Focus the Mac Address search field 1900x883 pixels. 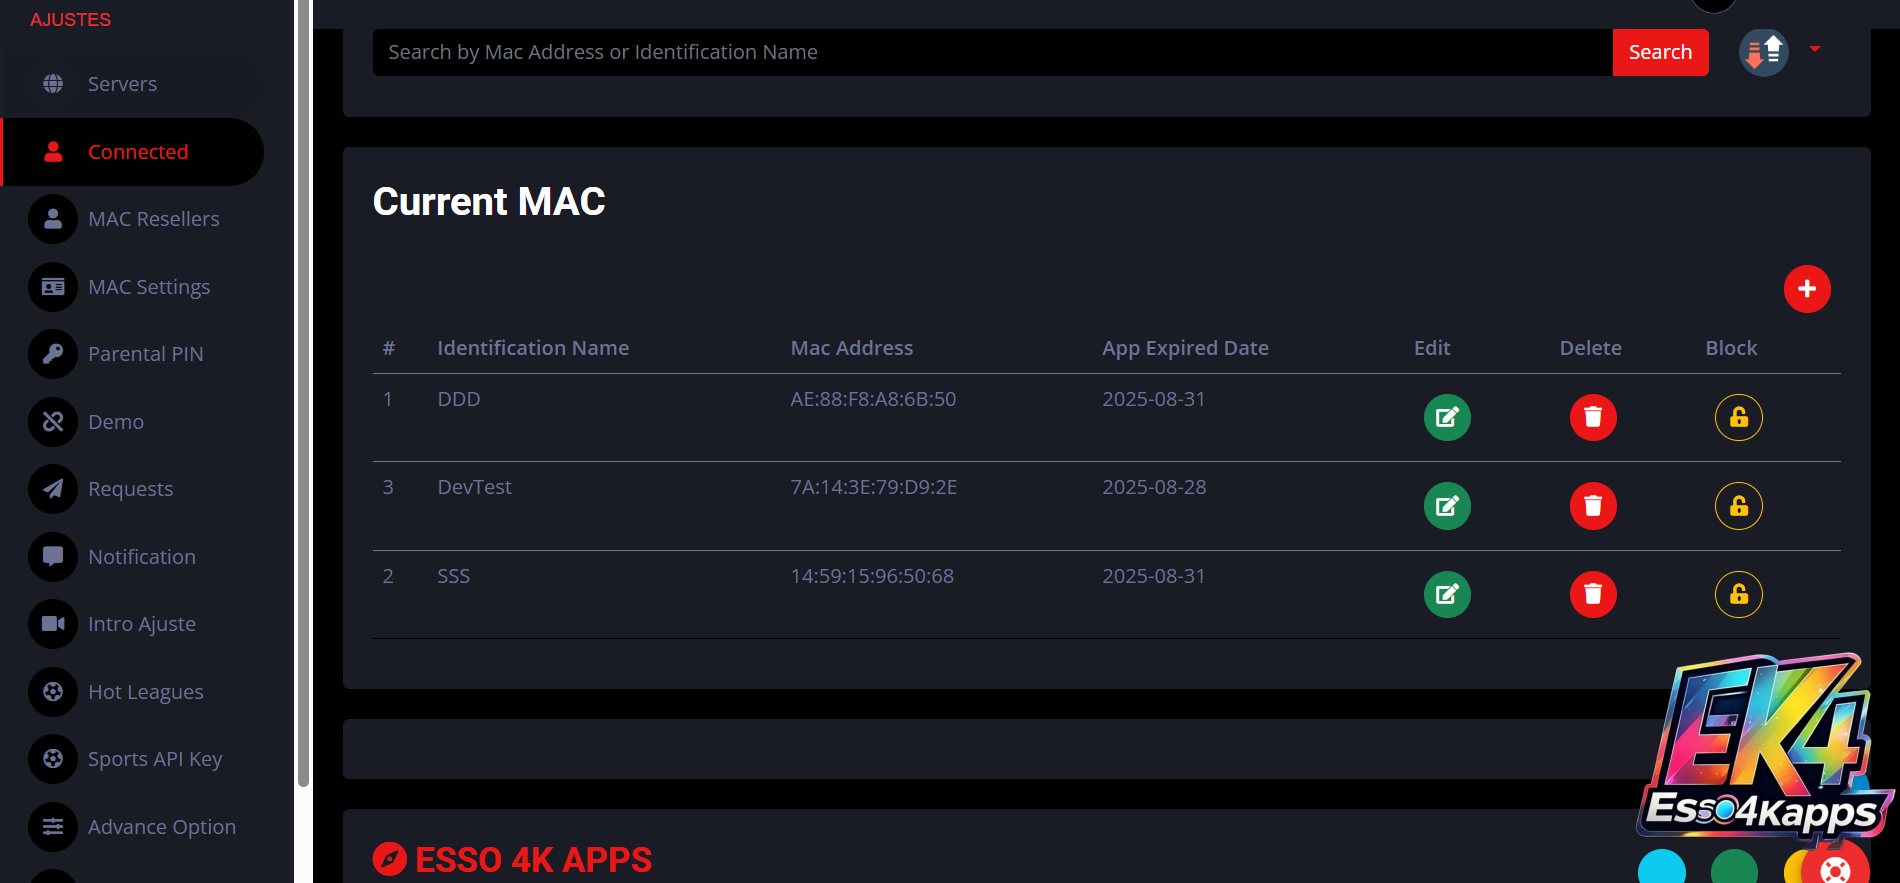pos(992,52)
